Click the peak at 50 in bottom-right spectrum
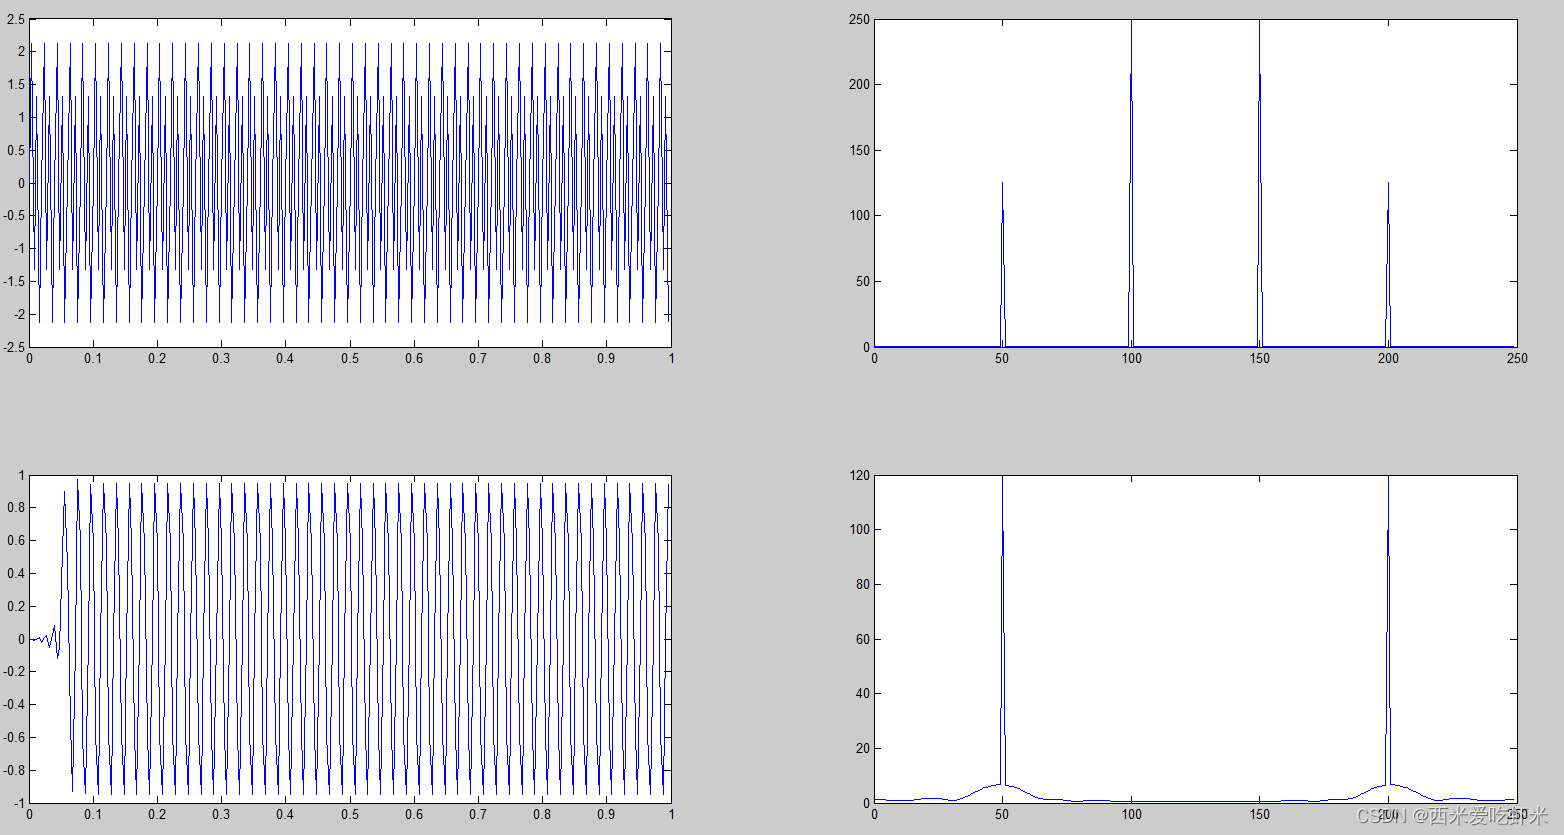1564x835 pixels. (x=1002, y=630)
